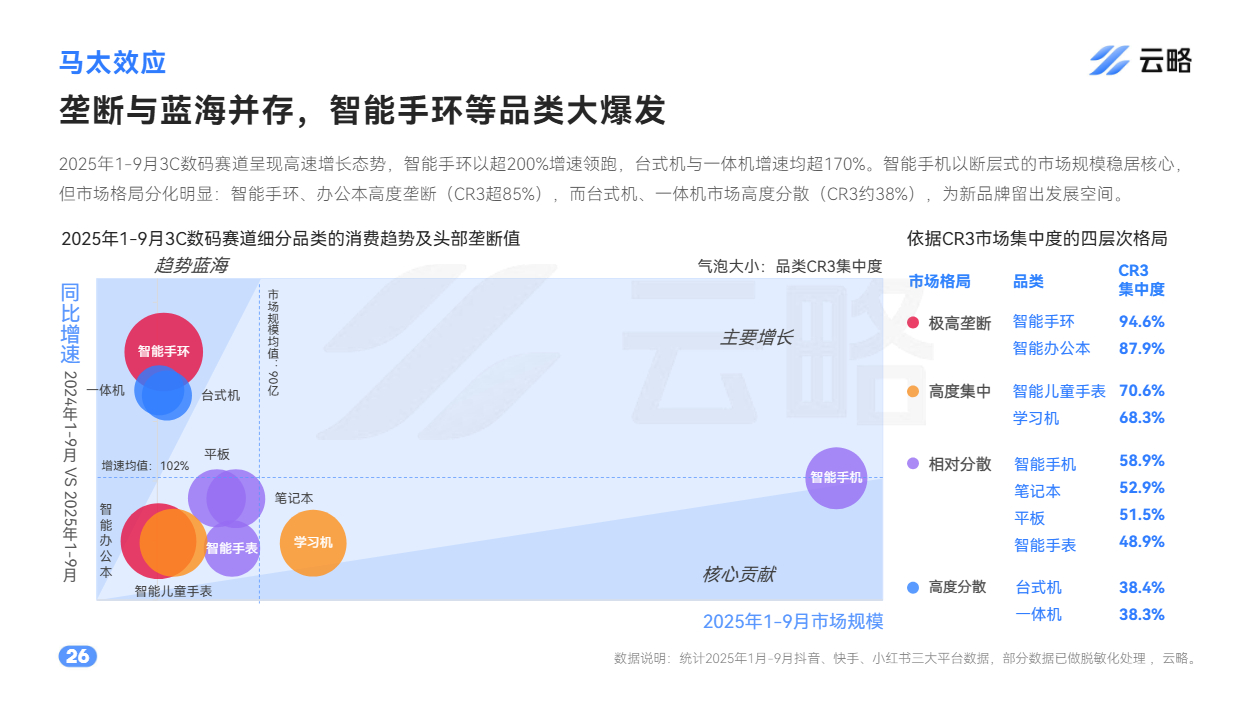The height and width of the screenshot is (703, 1250).
Task: Select the purple 智能手机 bubble
Action: (836, 478)
